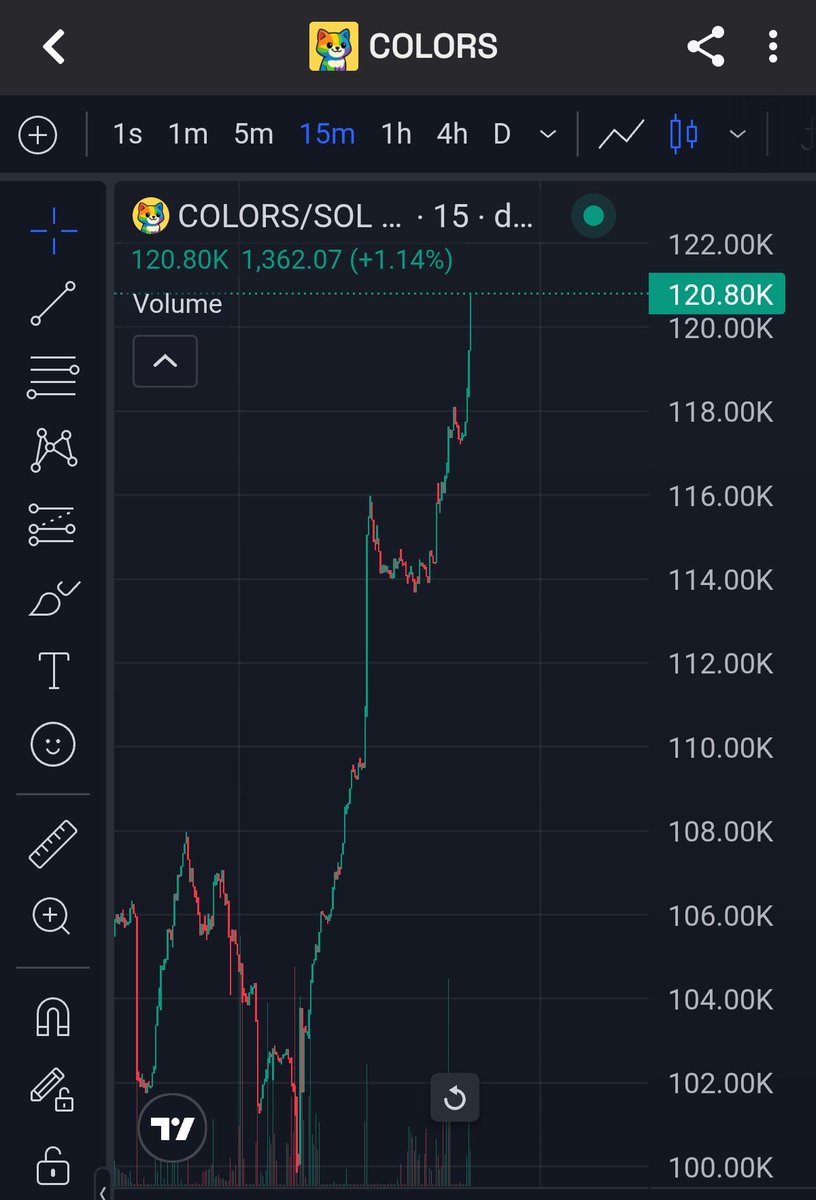Share the COLORS chart
Viewport: 816px width, 1200px height.
point(705,46)
